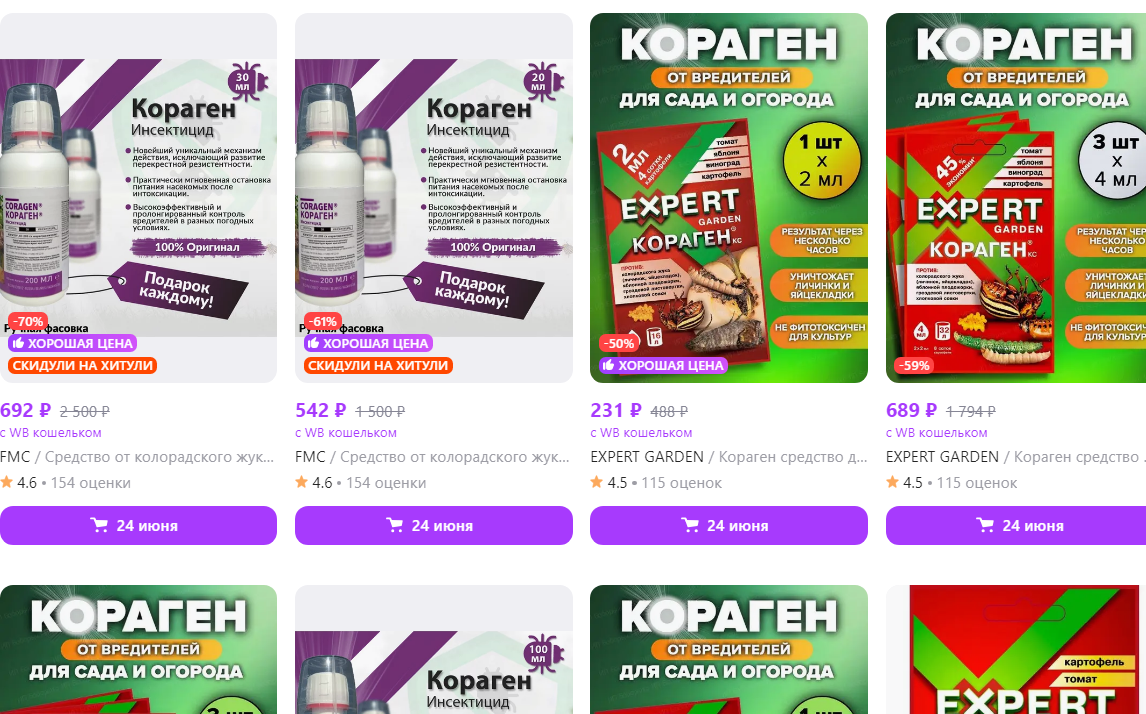
Task: Click cart icon on 231 ₽ product button
Action: tap(689, 525)
